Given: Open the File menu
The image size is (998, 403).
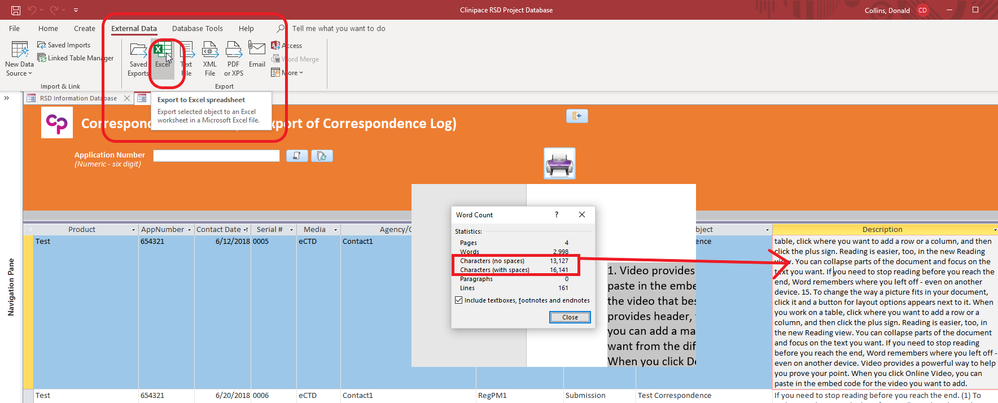Looking at the screenshot, I should coord(14,29).
